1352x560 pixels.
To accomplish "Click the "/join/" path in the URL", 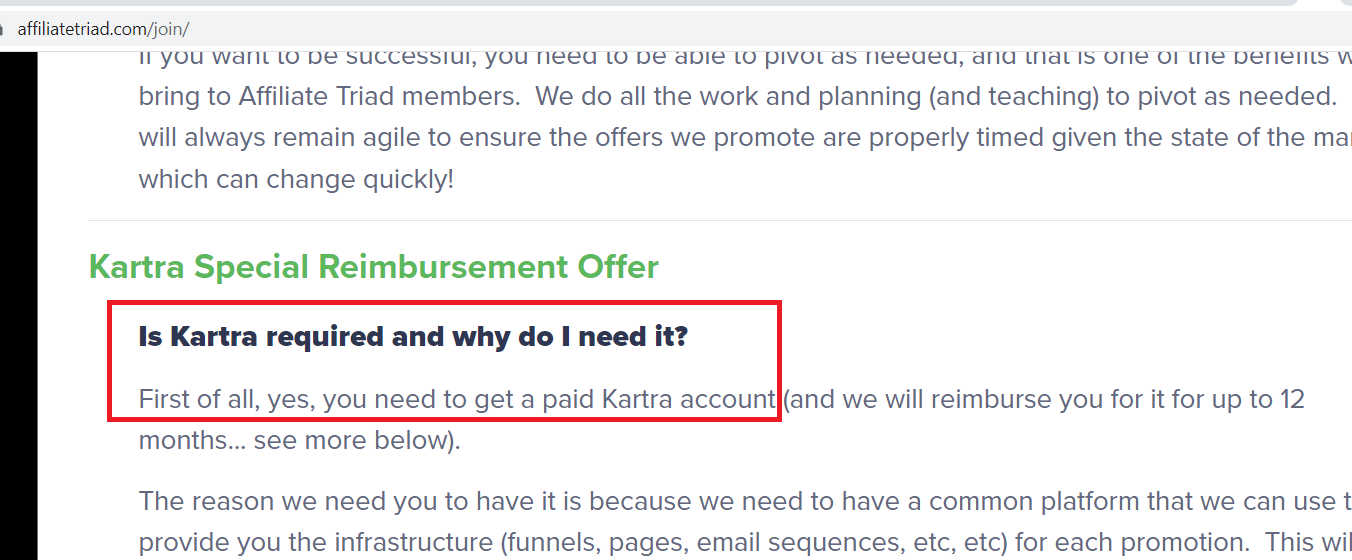I will coord(169,29).
